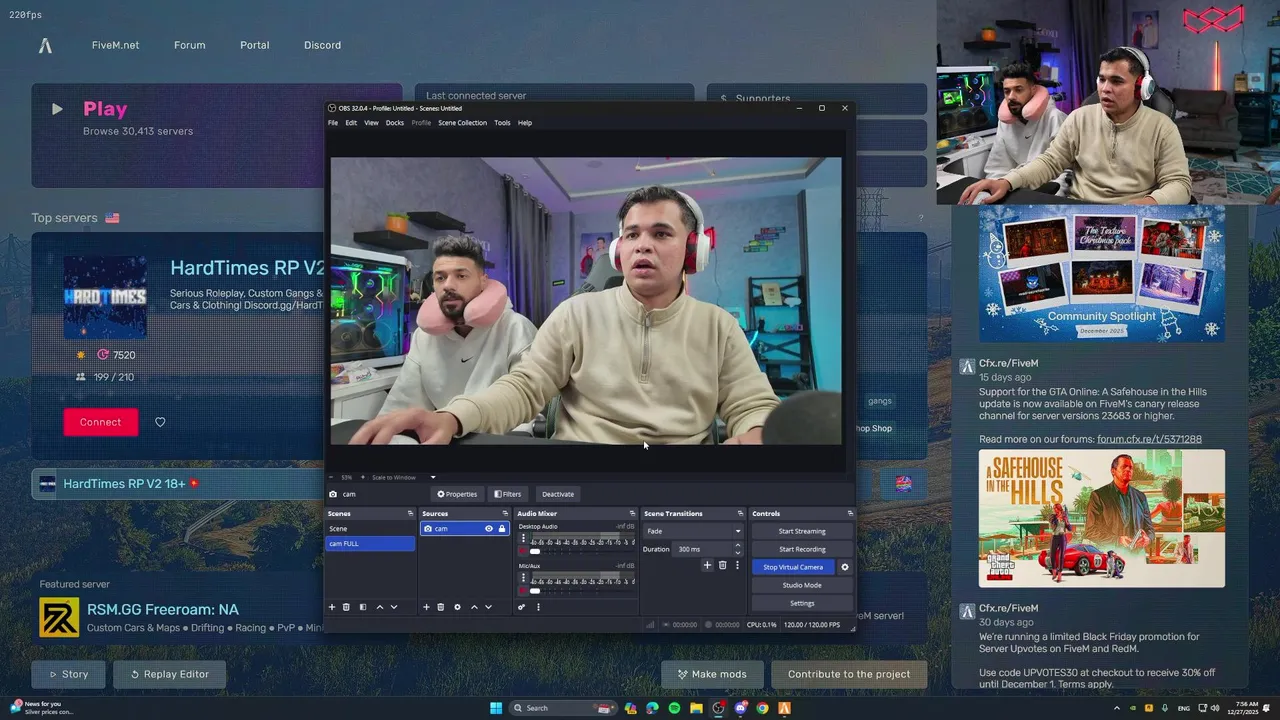Open Audio Mixer bottom three-dot menu
Viewport: 1280px width, 720px height.
[538, 607]
